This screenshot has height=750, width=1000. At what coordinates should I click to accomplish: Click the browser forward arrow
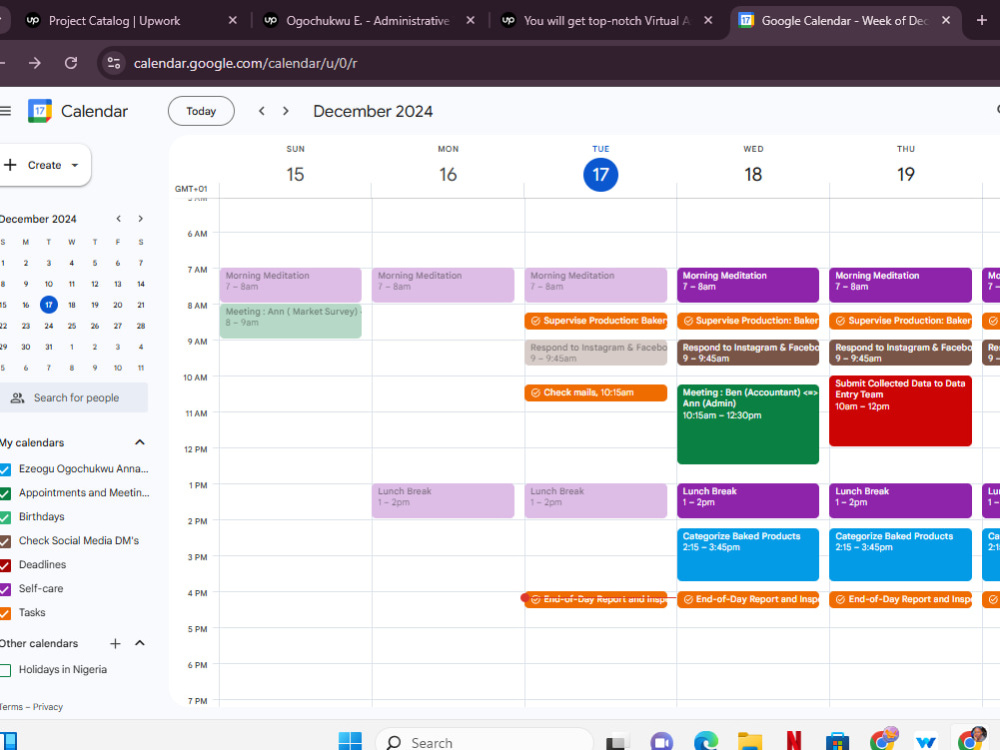click(34, 62)
